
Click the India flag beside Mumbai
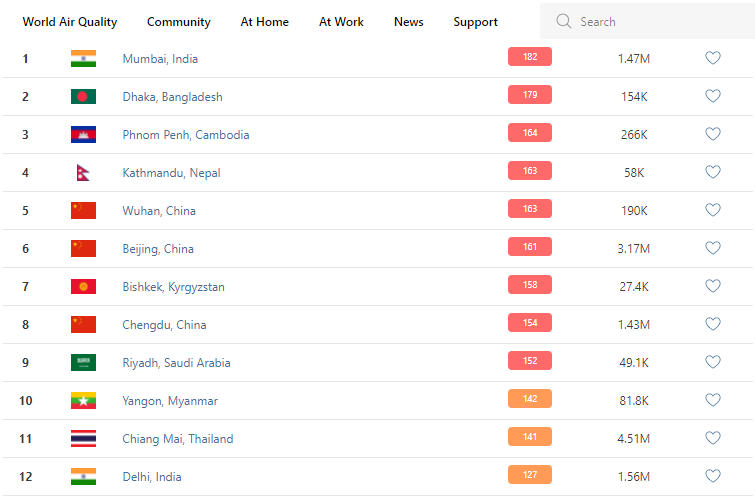tap(83, 59)
